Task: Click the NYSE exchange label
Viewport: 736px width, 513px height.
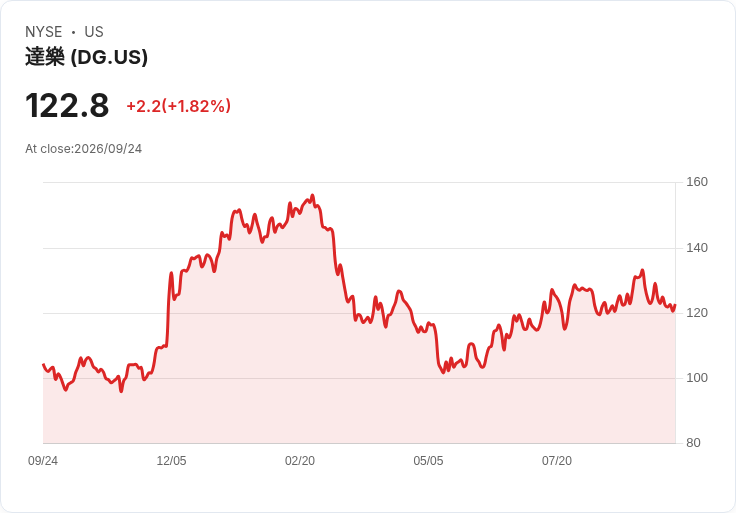Action: (x=44, y=32)
